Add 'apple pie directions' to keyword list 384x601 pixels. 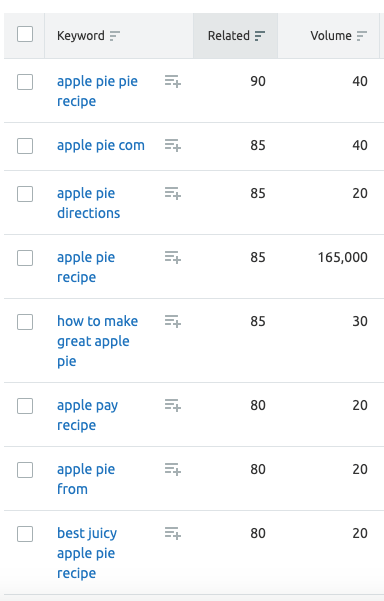pos(173,193)
